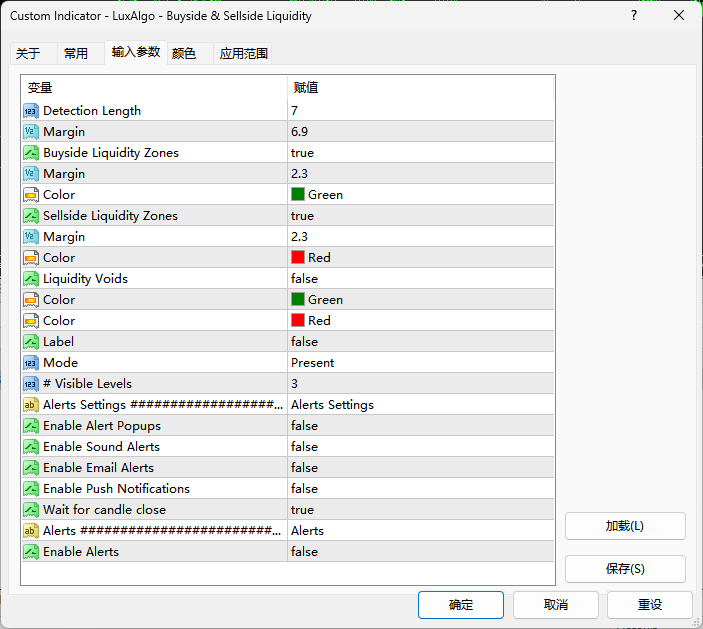
Task: Click the string icon beside Alerts Settings
Action: pyautogui.click(x=31, y=405)
